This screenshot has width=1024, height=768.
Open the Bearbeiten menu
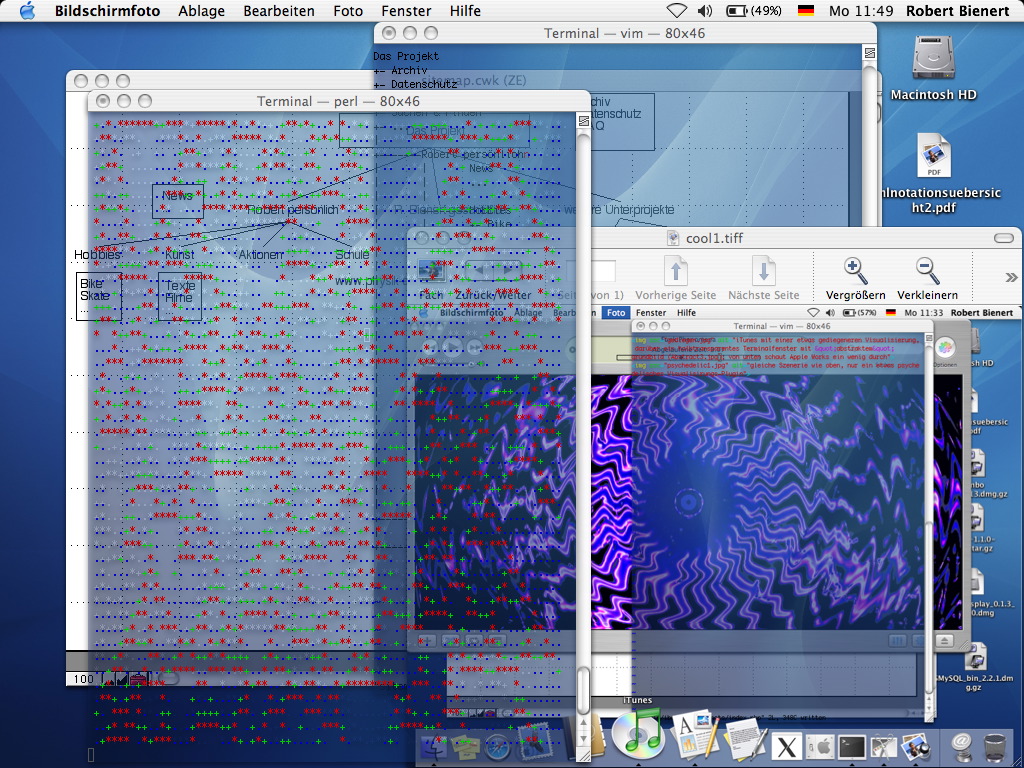[279, 11]
